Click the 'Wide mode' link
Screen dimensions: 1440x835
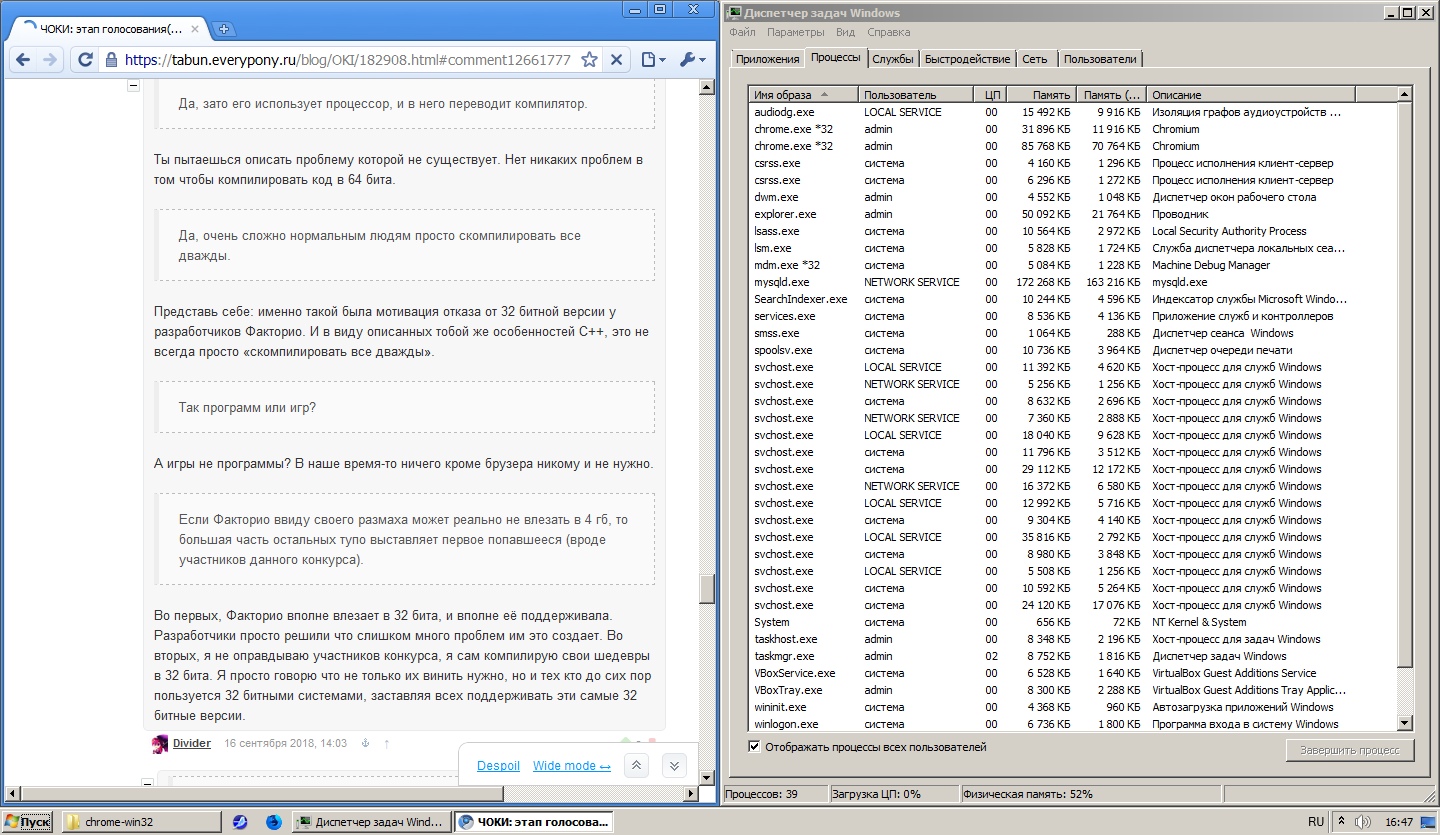[571, 766]
